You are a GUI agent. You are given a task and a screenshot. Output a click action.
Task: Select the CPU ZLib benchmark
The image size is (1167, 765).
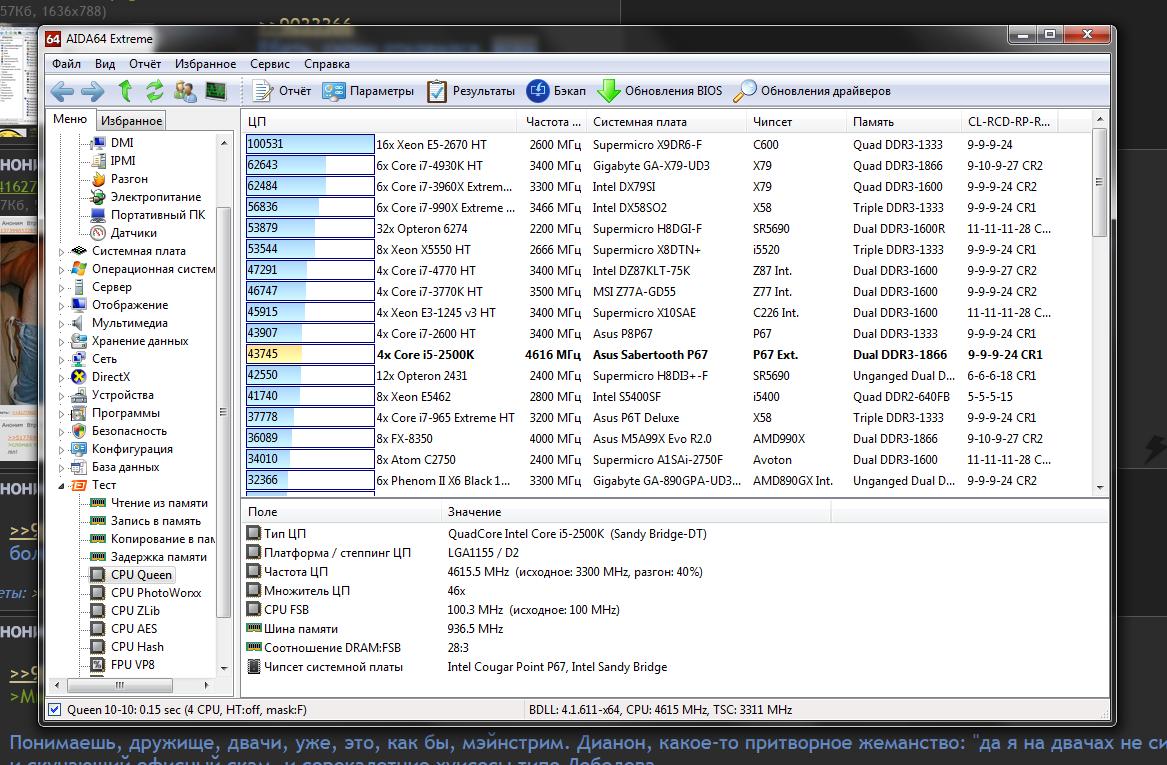click(x=135, y=610)
